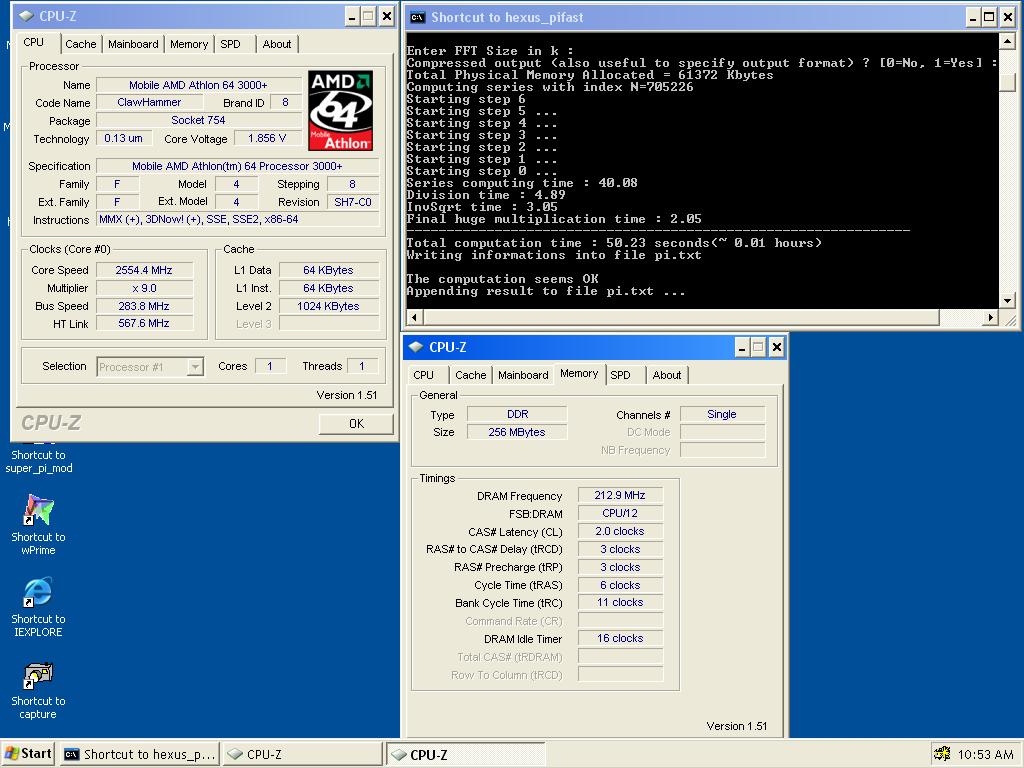Switch to Mainboard tab in upper CPU-Z
This screenshot has height=768, width=1024.
(x=133, y=44)
